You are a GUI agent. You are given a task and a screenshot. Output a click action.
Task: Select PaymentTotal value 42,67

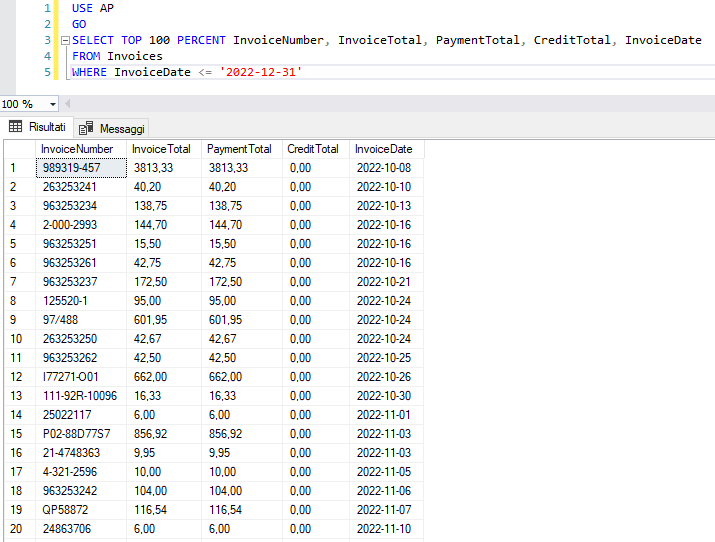point(242,339)
